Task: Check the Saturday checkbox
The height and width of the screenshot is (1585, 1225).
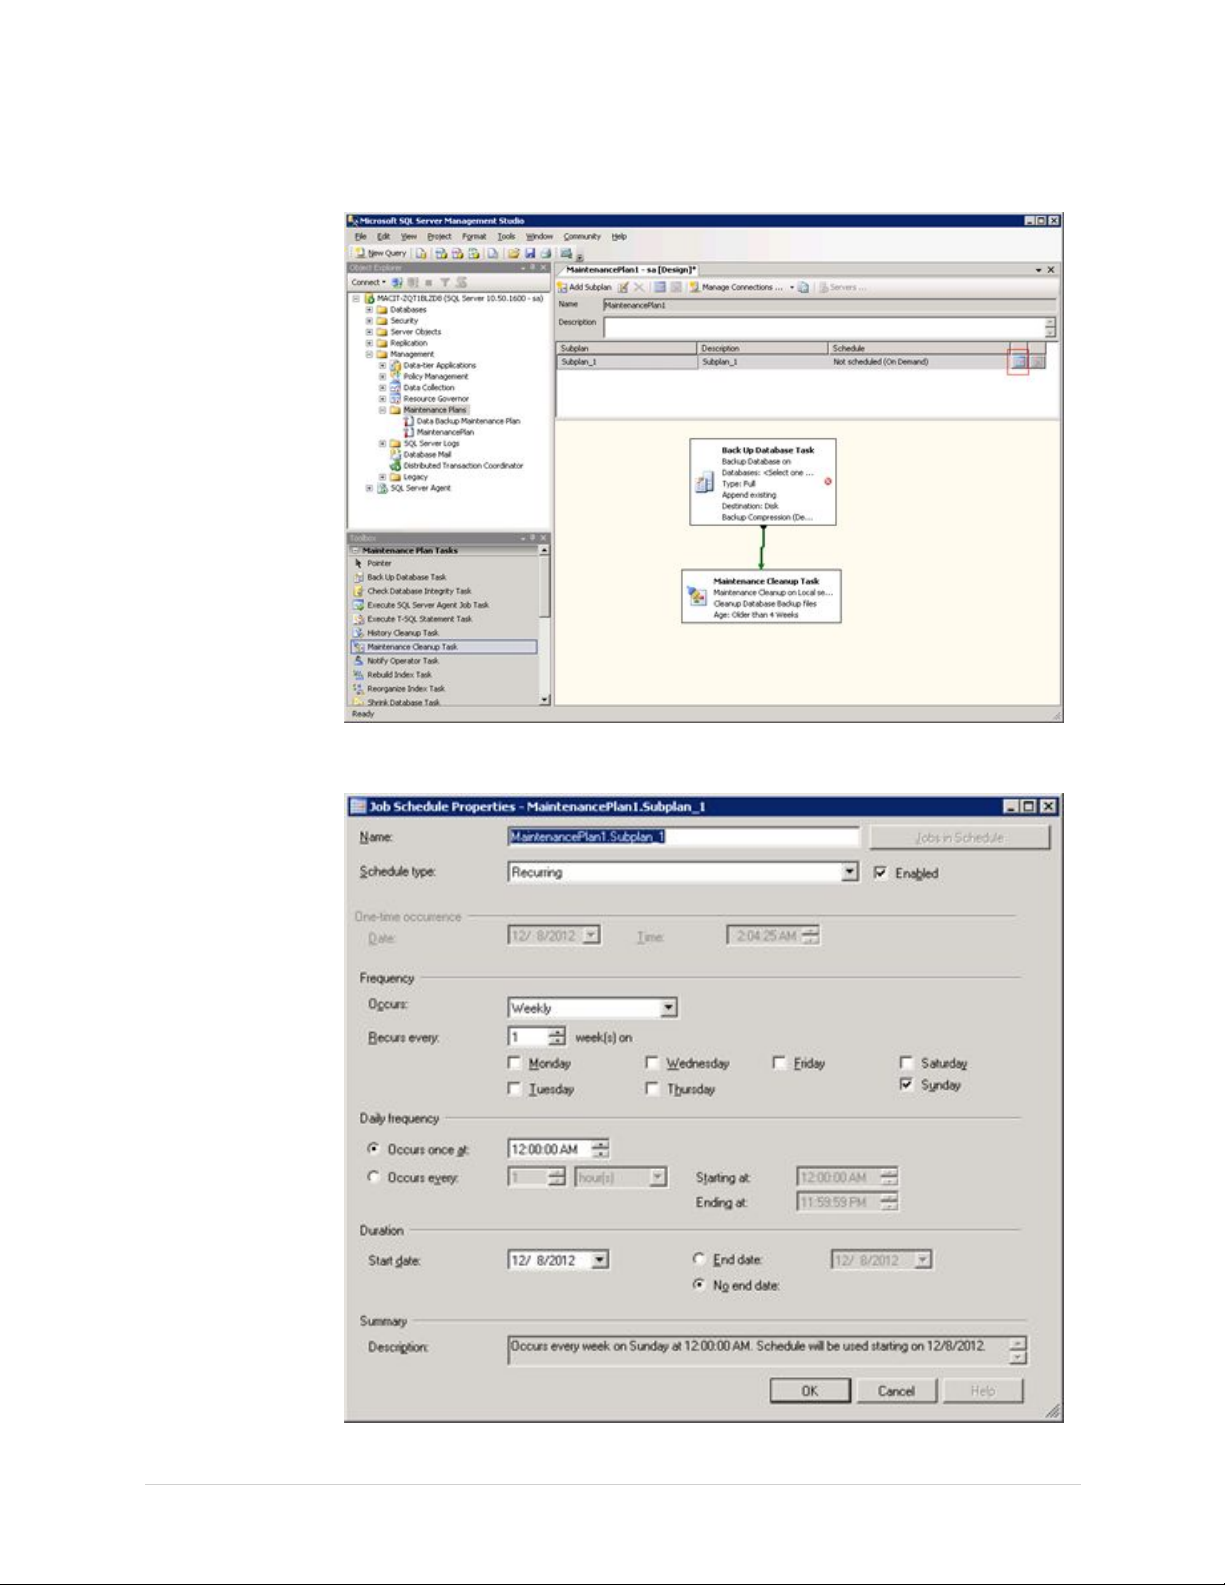Action: tap(906, 1063)
